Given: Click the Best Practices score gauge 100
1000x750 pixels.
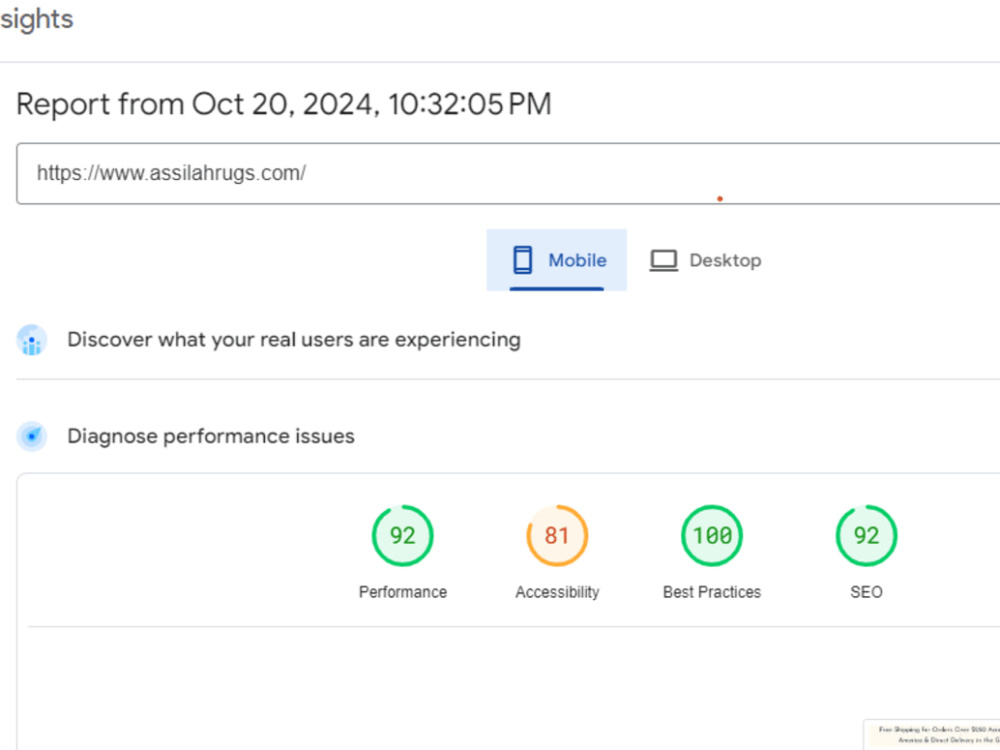Looking at the screenshot, I should coord(712,536).
